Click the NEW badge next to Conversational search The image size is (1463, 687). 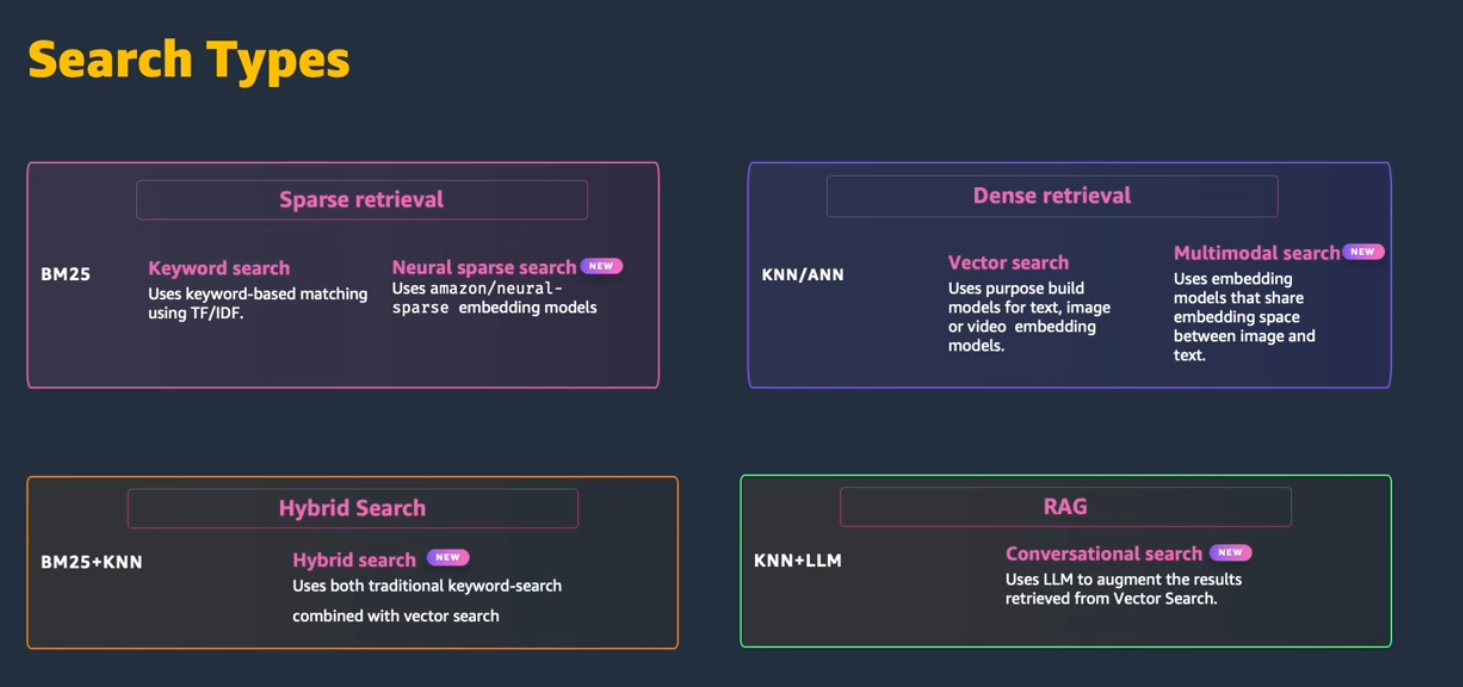click(x=1230, y=552)
